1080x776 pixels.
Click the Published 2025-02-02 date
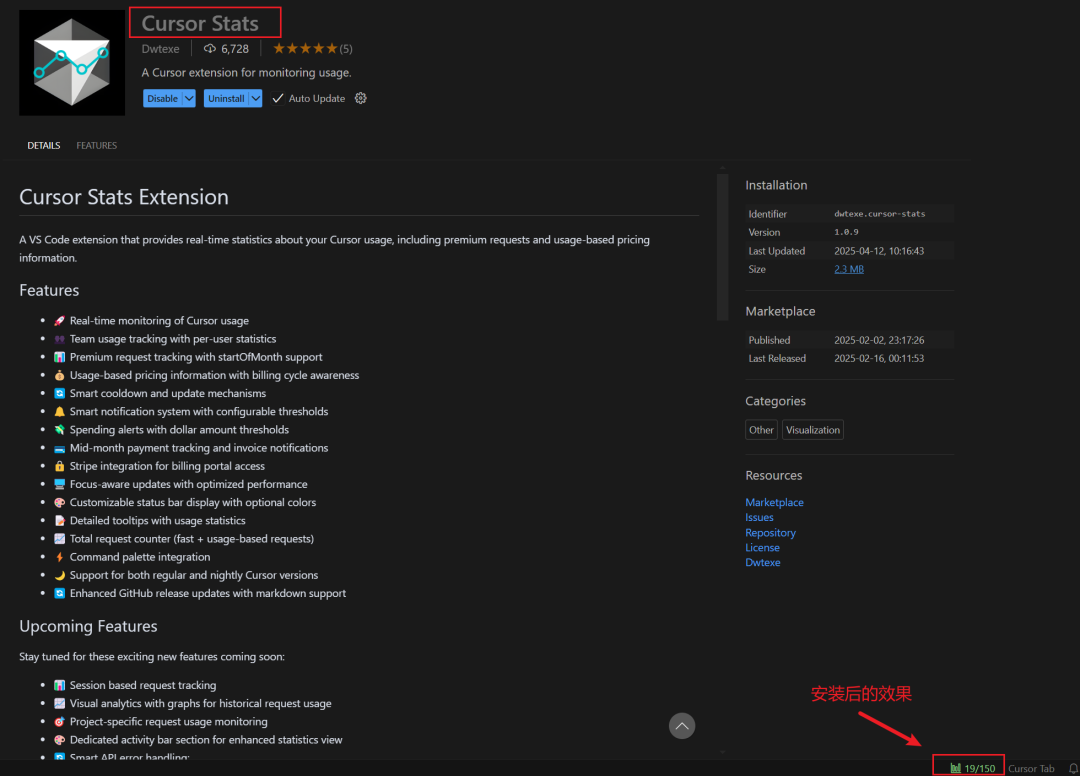click(x=879, y=340)
